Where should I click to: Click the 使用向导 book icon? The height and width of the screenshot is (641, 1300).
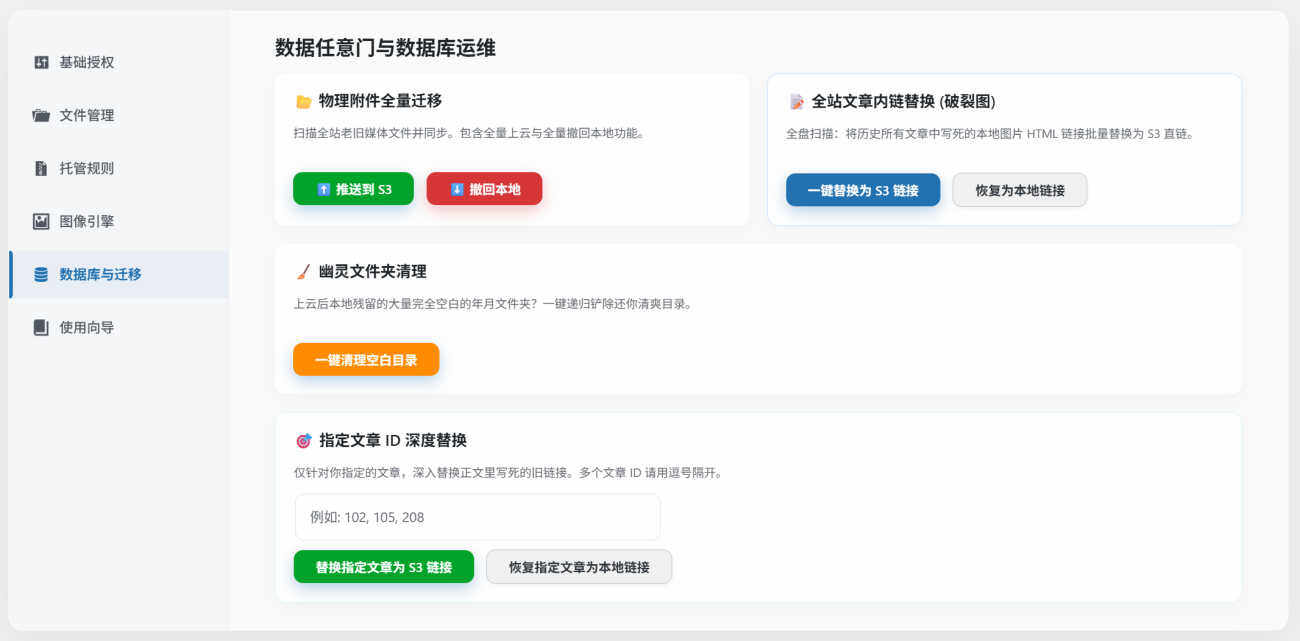coord(41,327)
